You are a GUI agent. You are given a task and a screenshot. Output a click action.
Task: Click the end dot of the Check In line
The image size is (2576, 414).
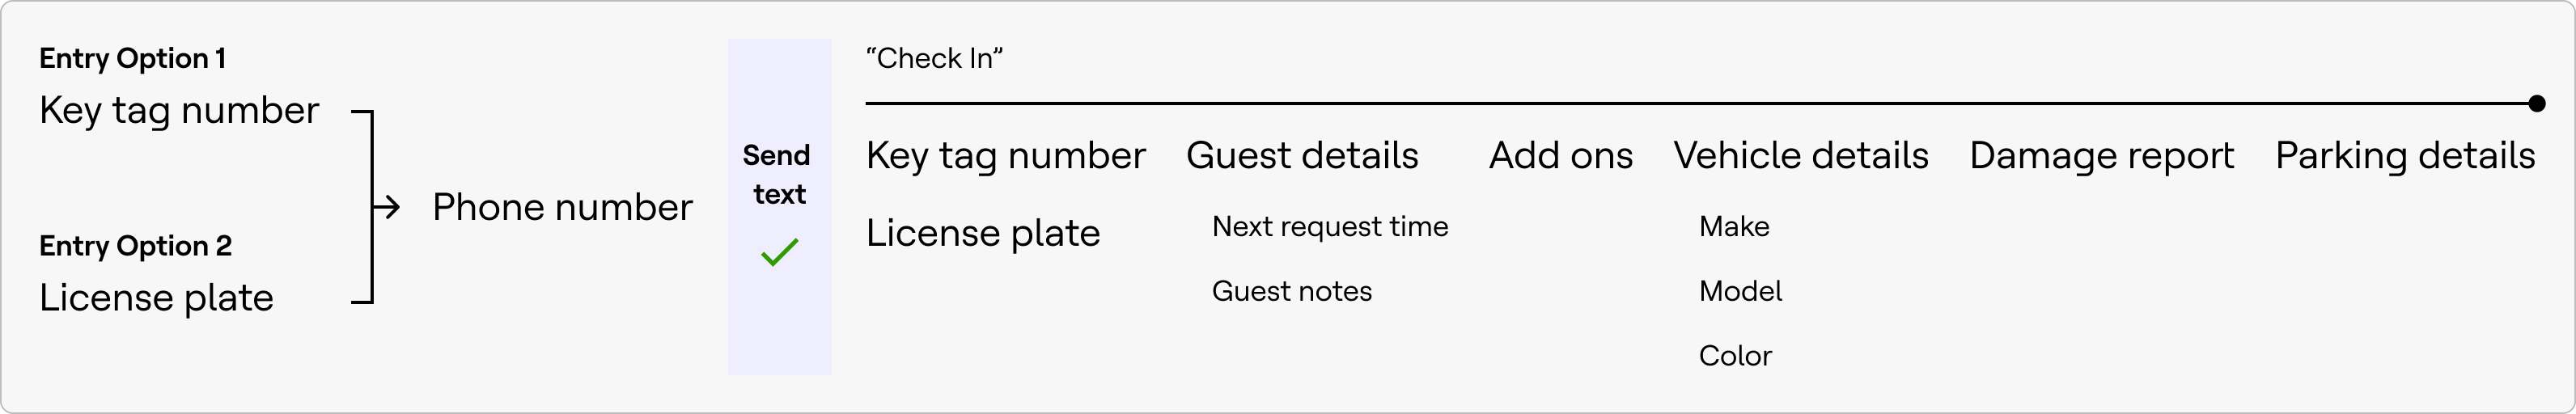click(2536, 103)
